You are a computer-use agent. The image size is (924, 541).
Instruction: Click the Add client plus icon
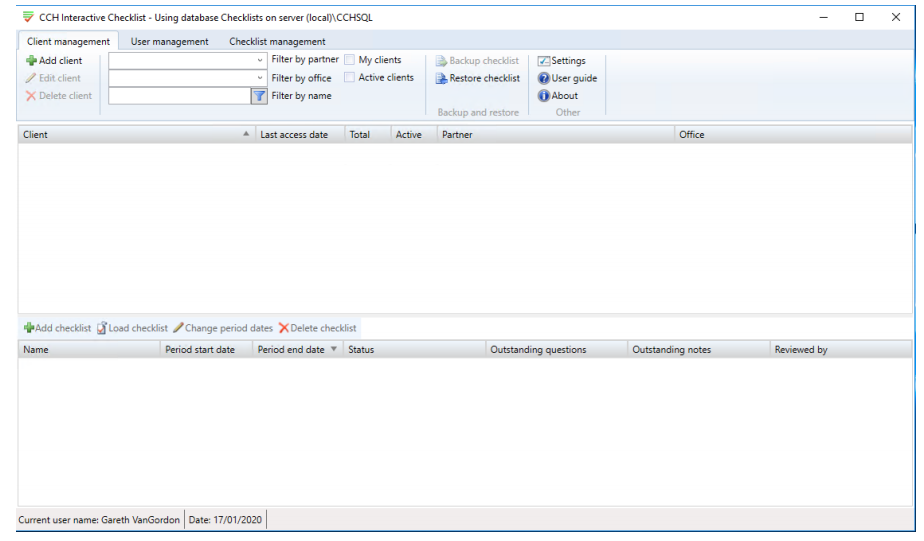point(31,61)
